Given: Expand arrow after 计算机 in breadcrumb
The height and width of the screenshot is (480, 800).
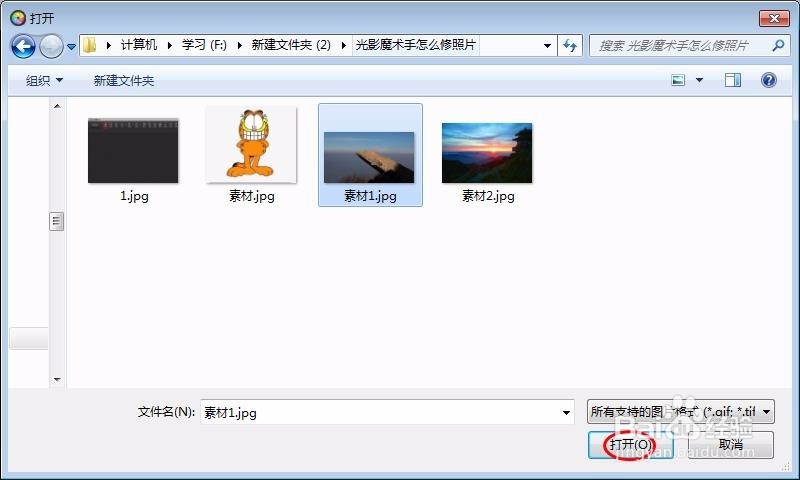Looking at the screenshot, I should pos(169,45).
